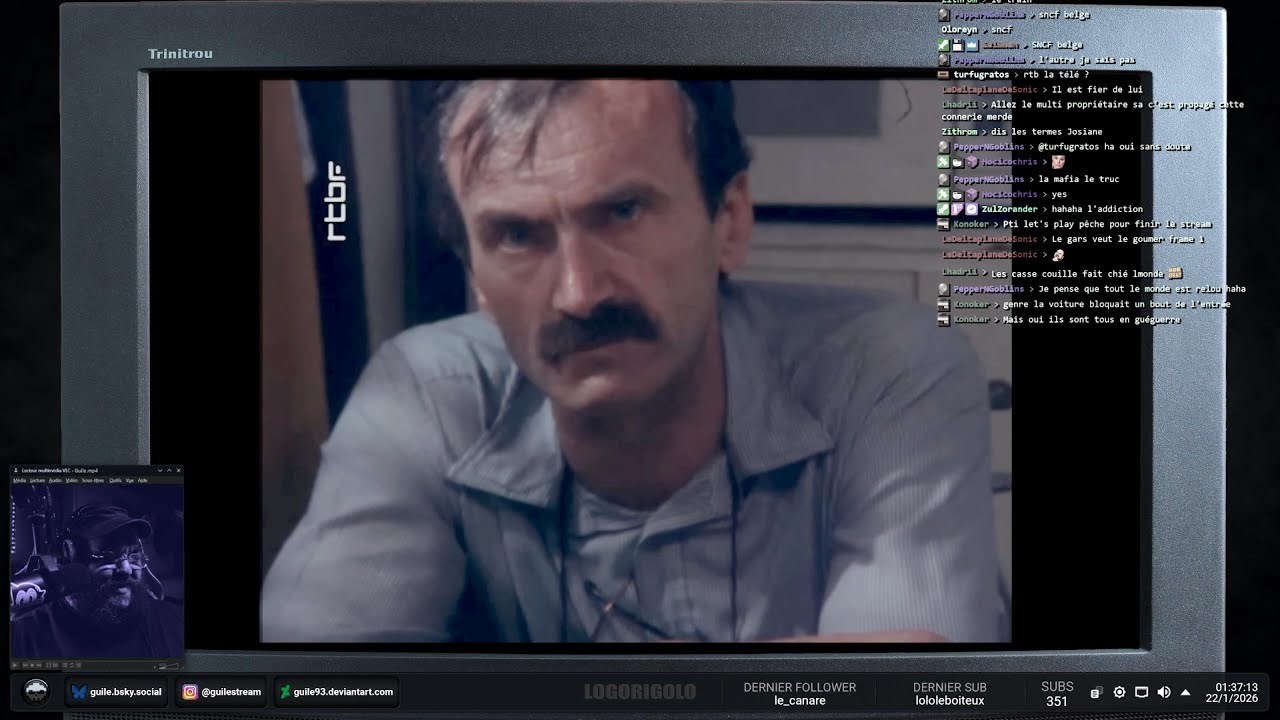Click the chat message 'la mafia le truc'
This screenshot has width=1280, height=720.
1079,179
